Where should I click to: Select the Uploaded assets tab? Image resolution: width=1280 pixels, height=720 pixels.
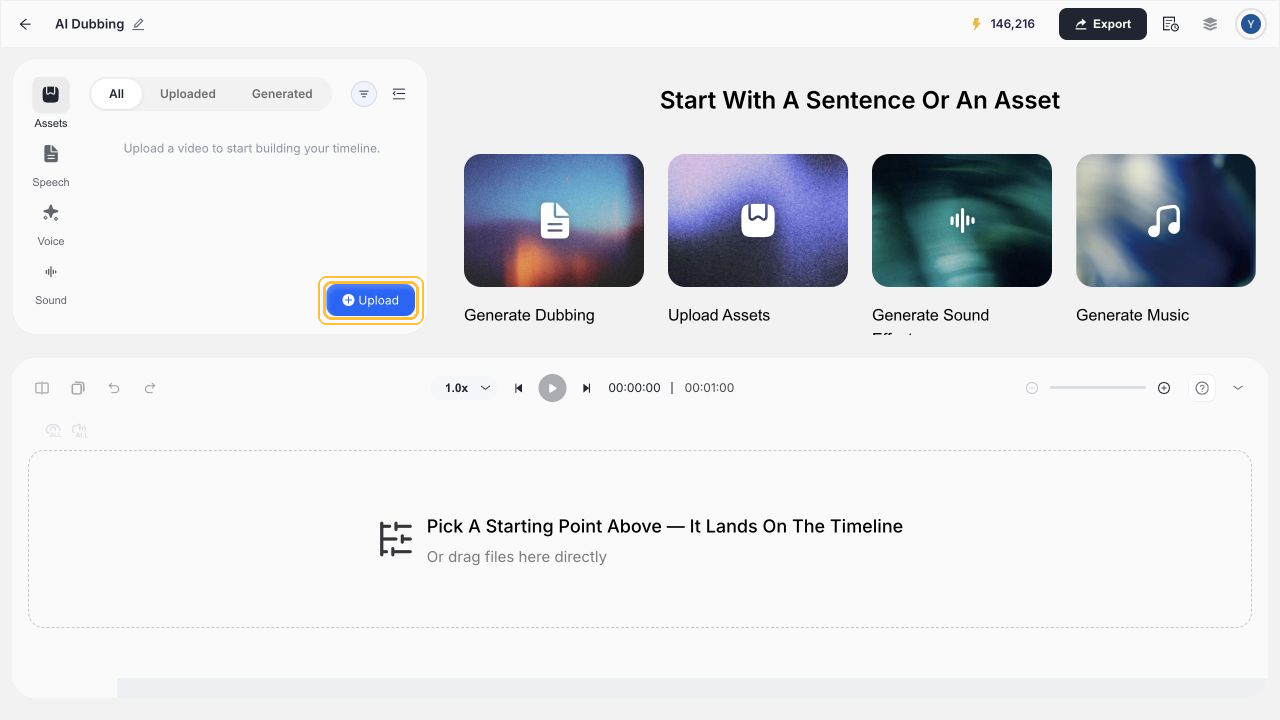(188, 94)
